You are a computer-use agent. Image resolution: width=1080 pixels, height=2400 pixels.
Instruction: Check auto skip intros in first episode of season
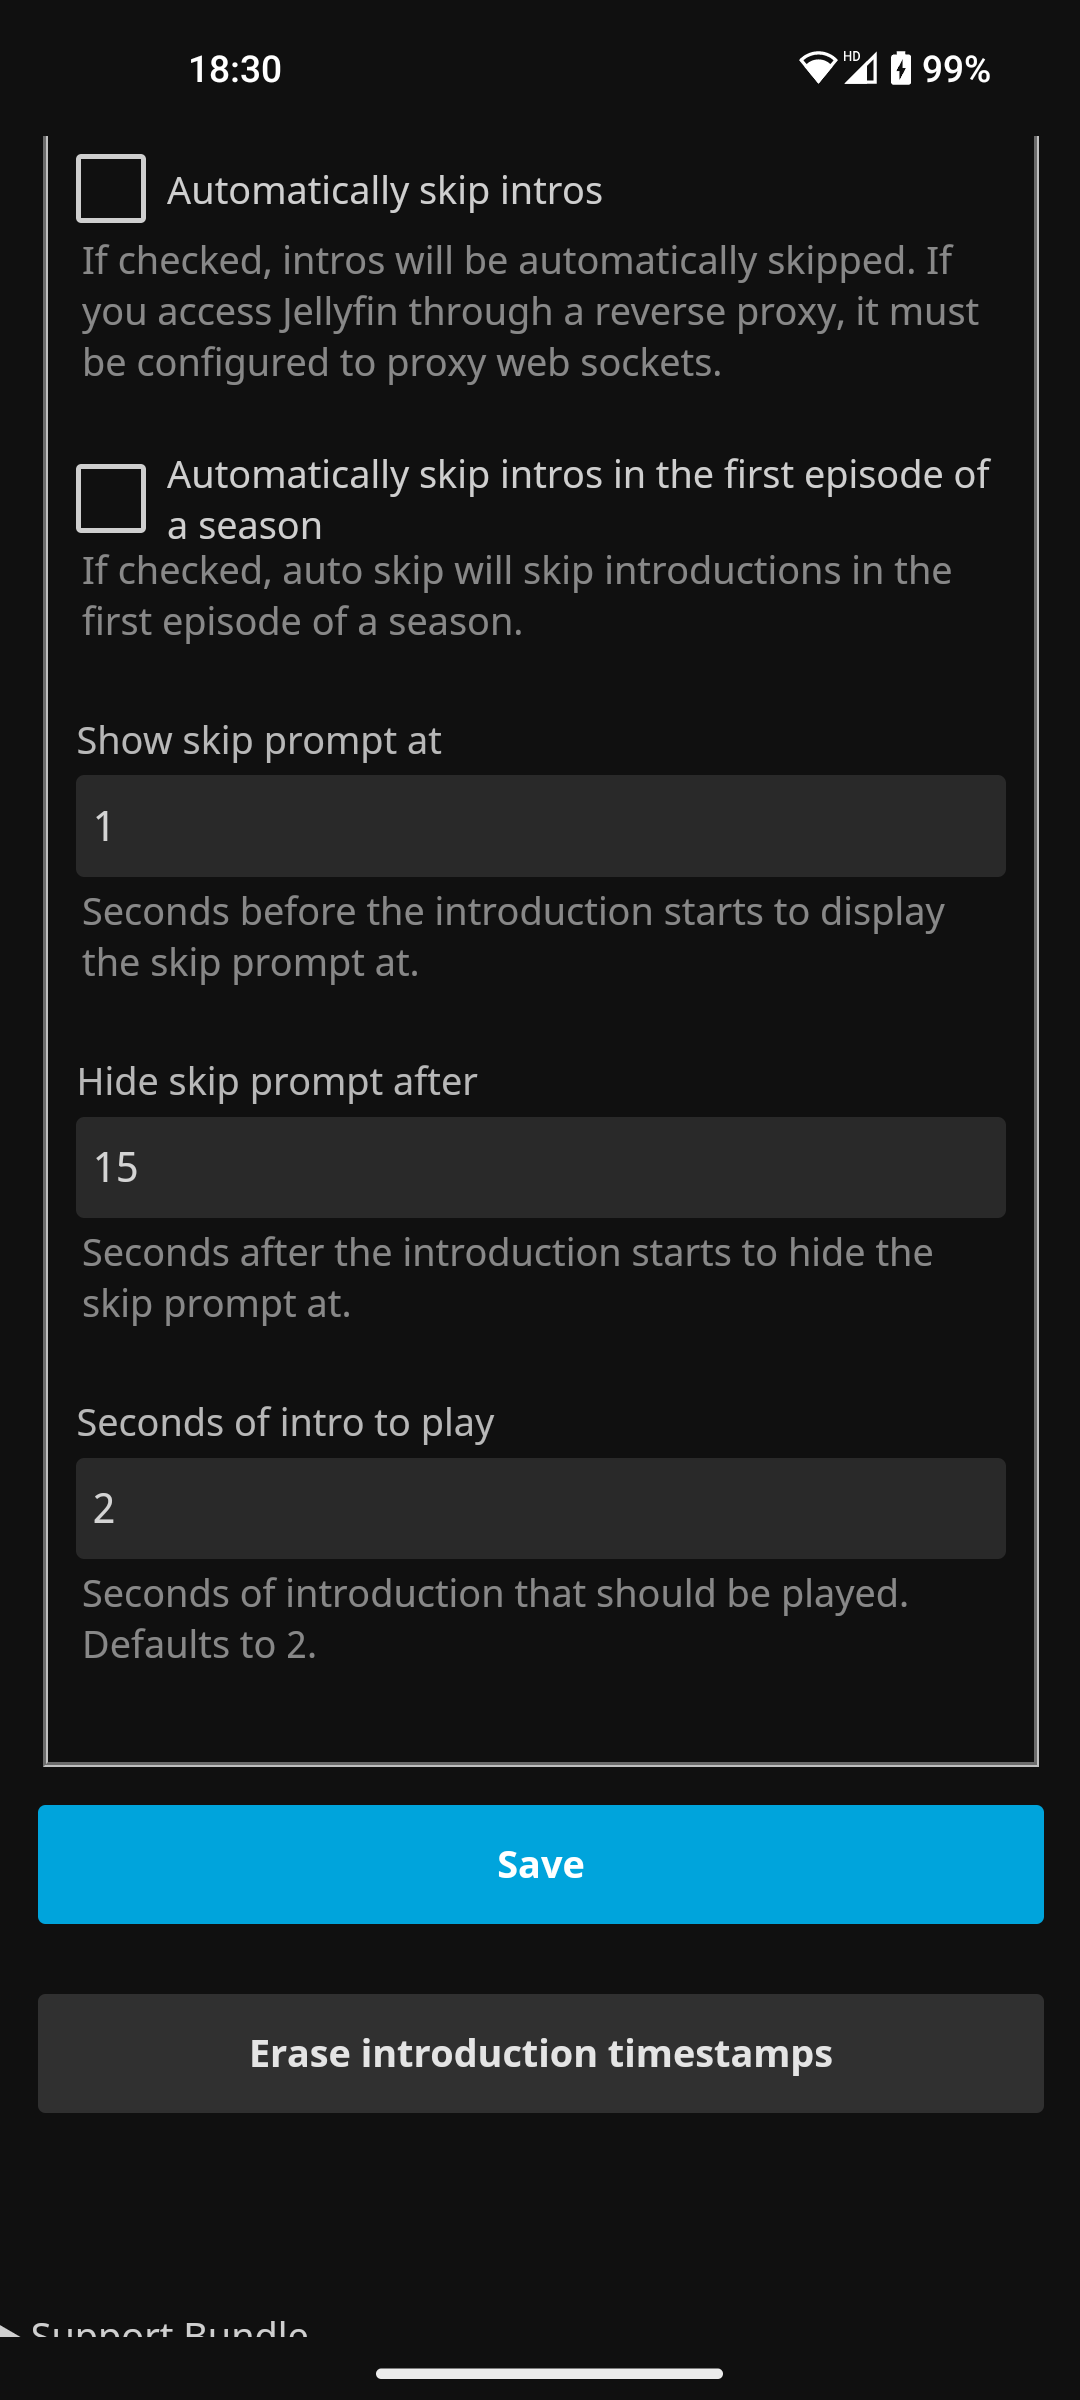point(110,497)
